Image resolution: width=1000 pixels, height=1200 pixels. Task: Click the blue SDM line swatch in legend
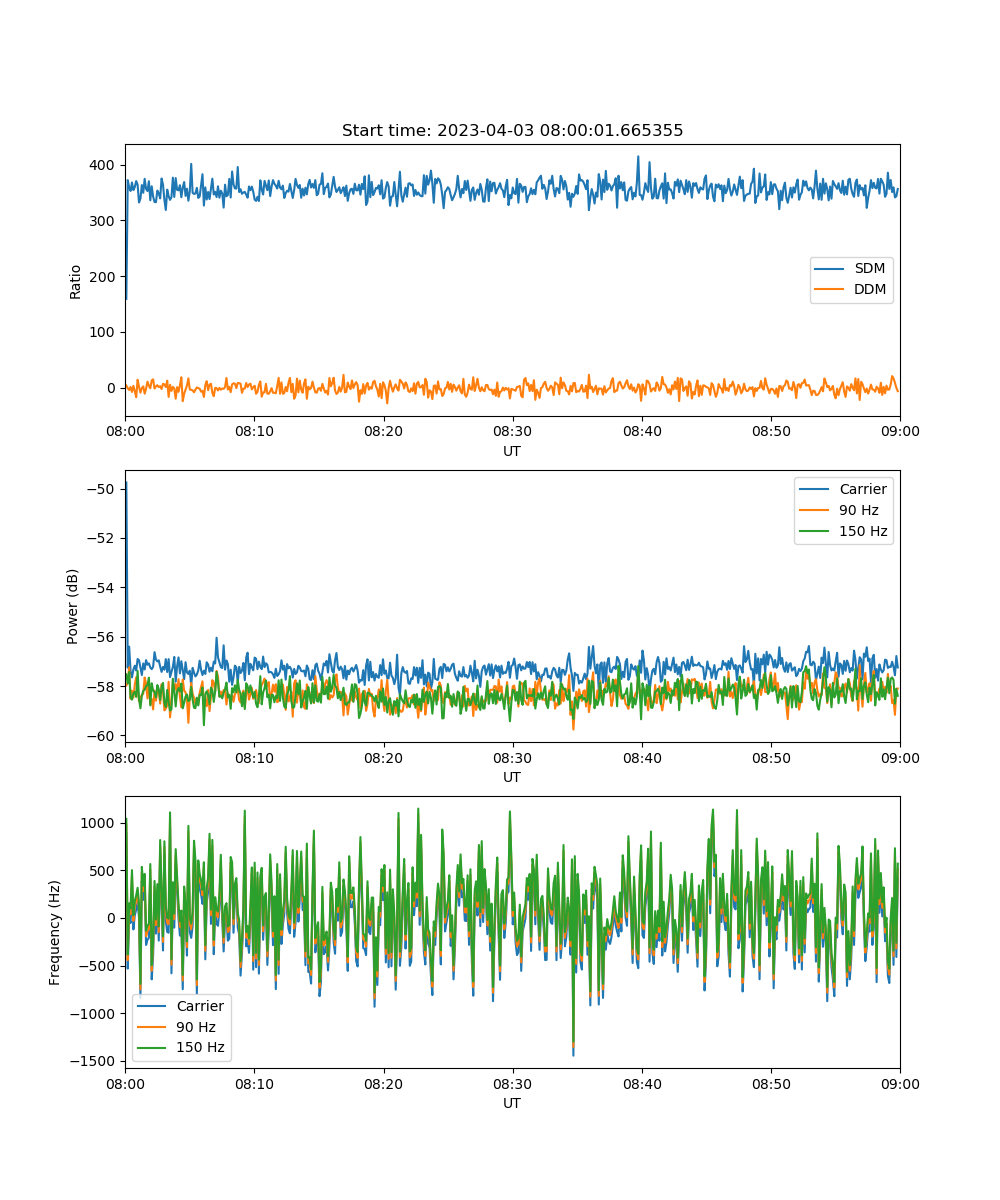pos(828,269)
